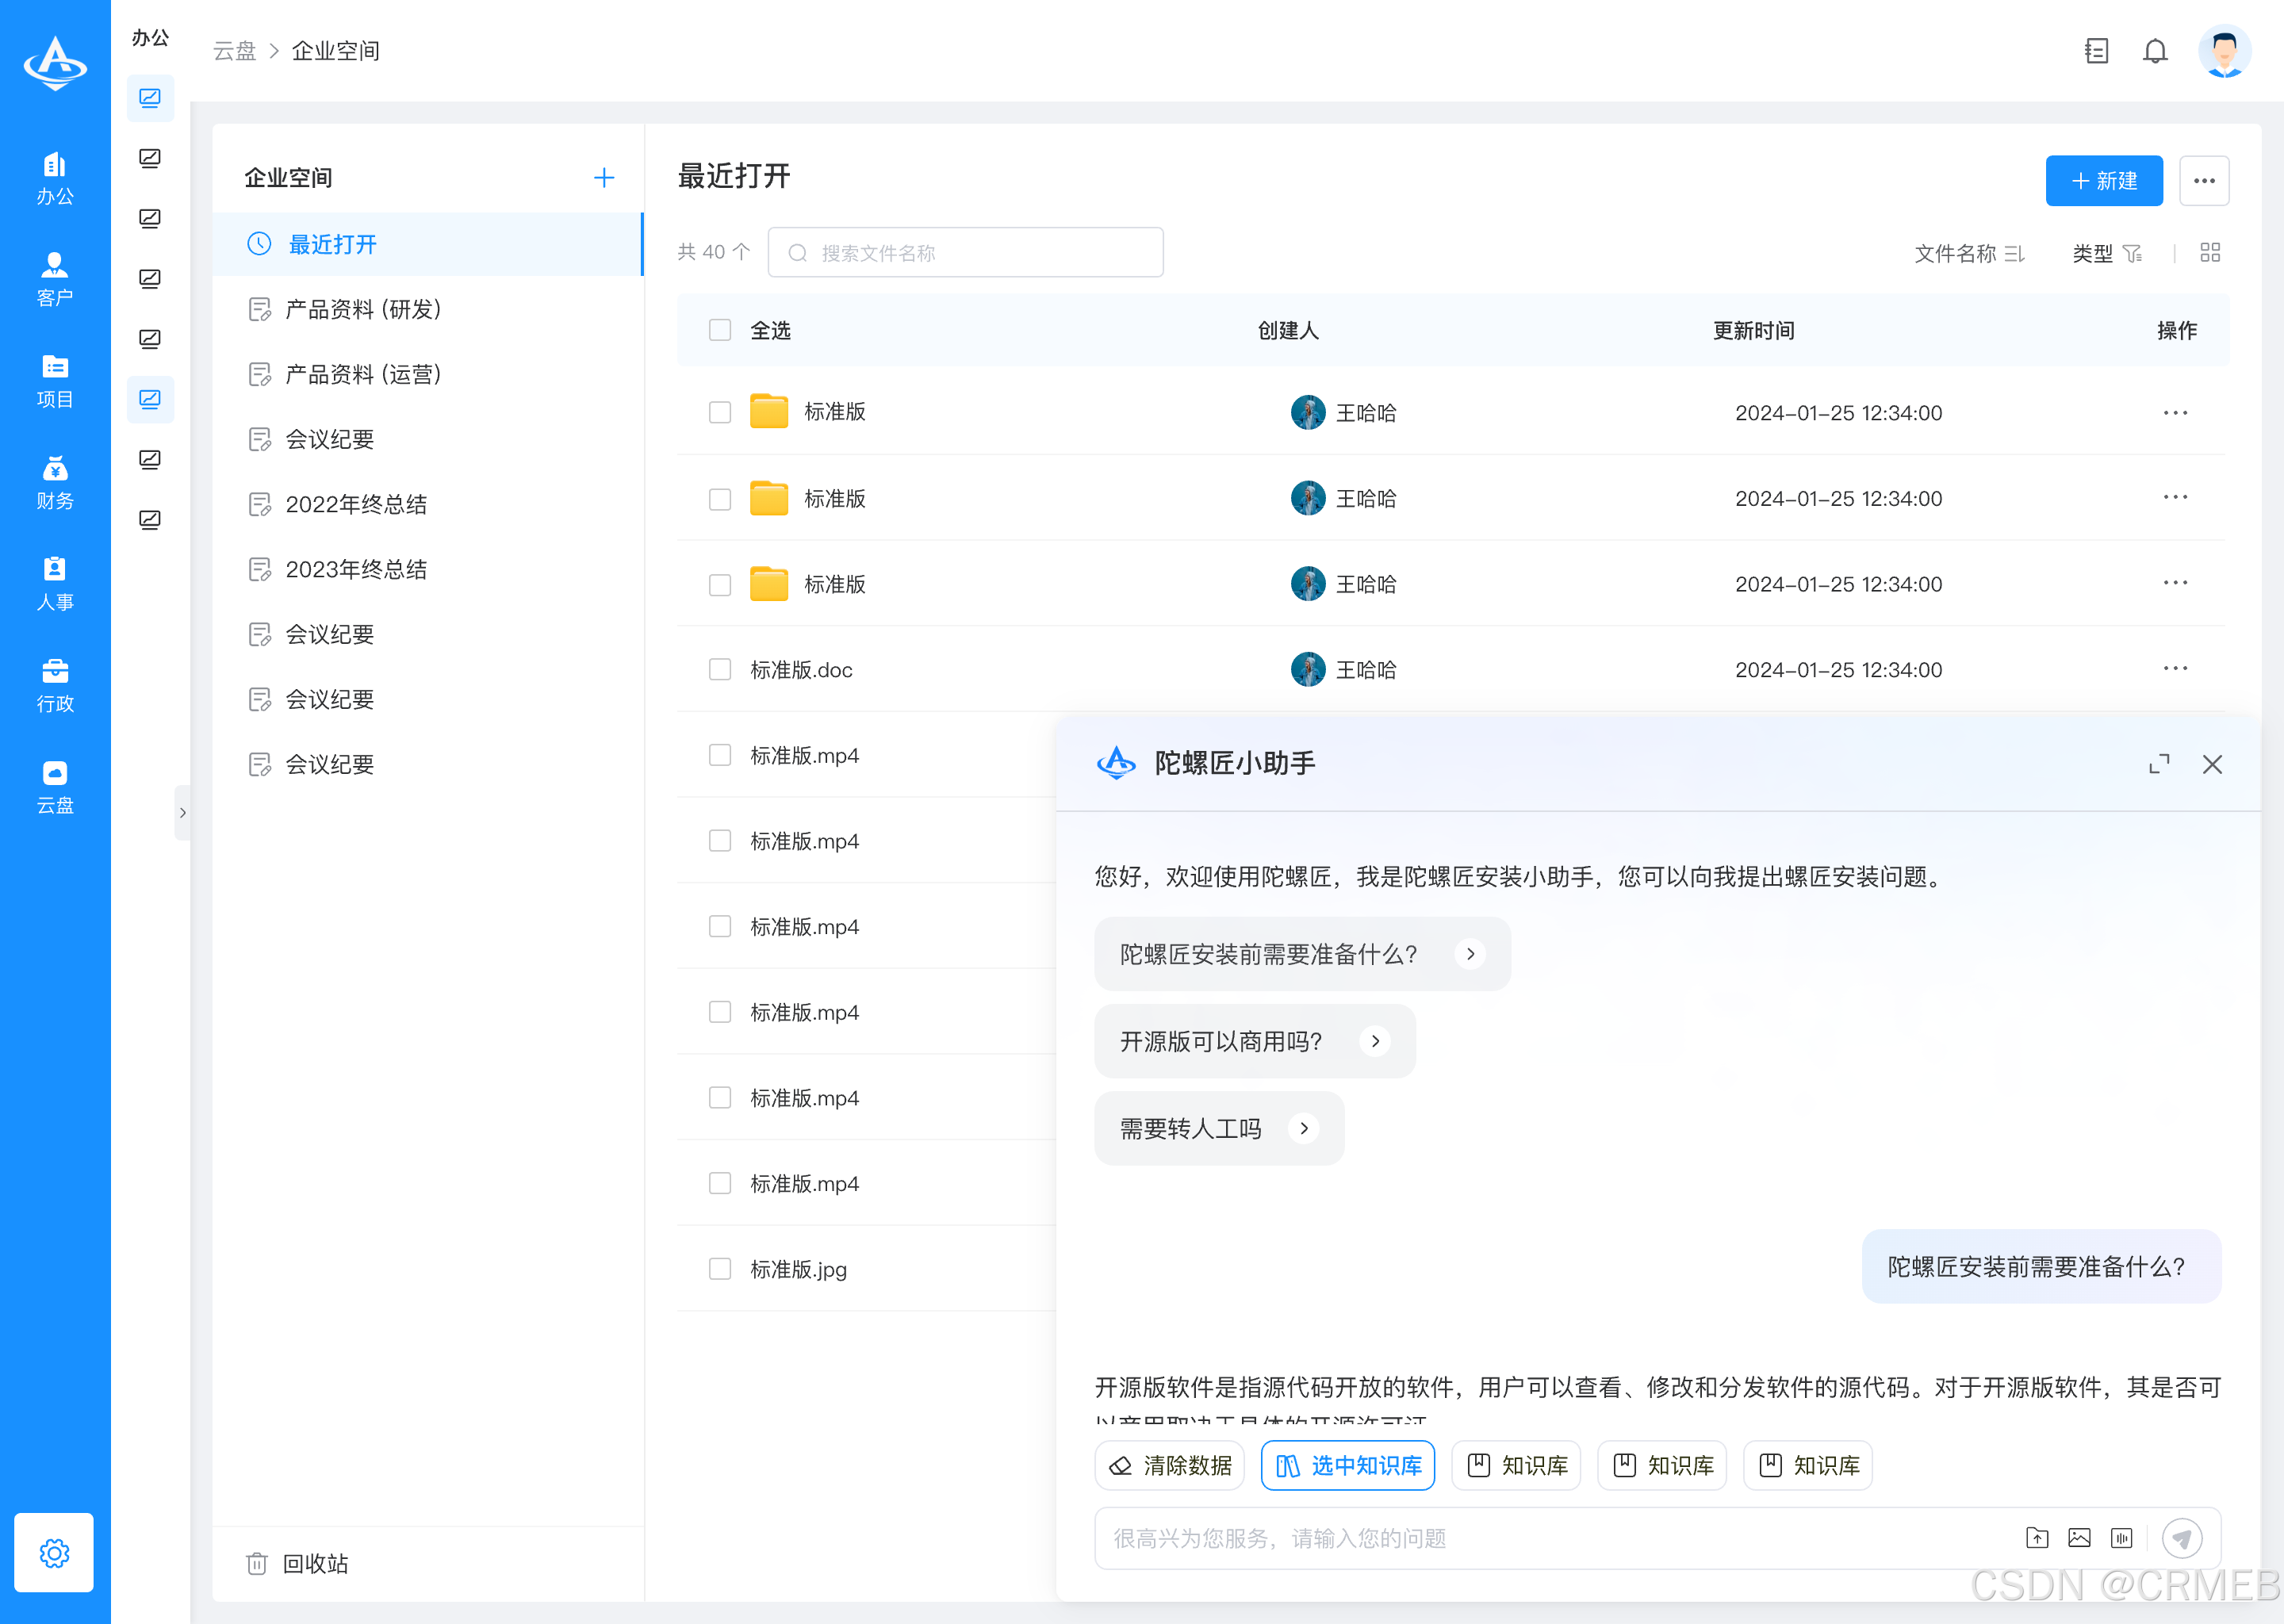This screenshot has width=2284, height=1624.
Task: Open the ... actions menu for the first 标准版 folder
Action: (2176, 412)
